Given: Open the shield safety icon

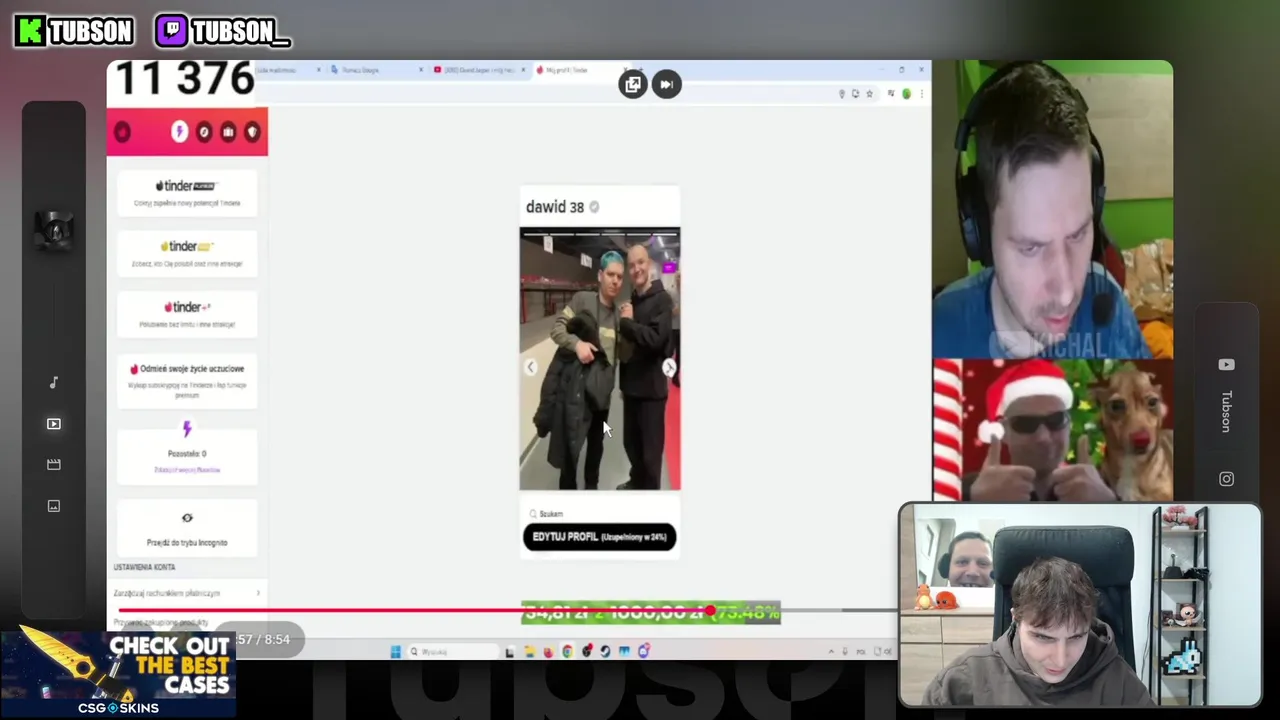Looking at the screenshot, I should pyautogui.click(x=252, y=132).
